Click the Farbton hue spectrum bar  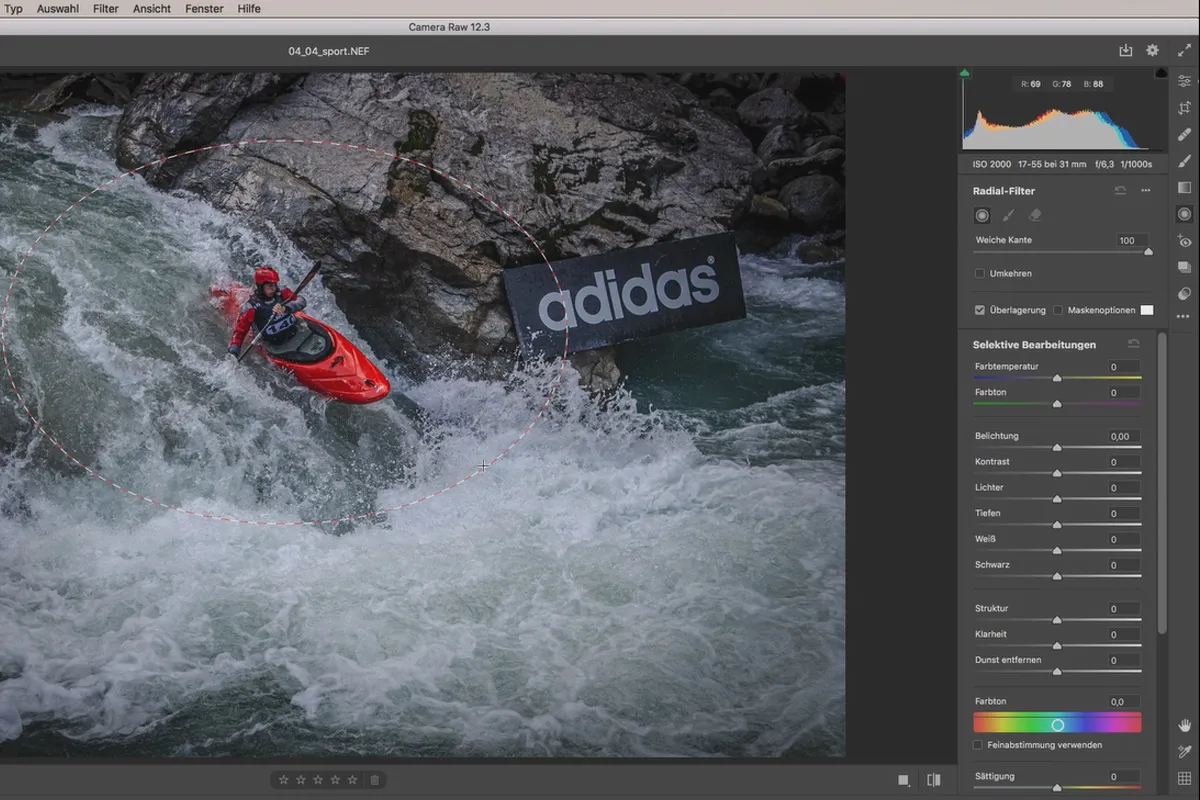[x=1057, y=723]
